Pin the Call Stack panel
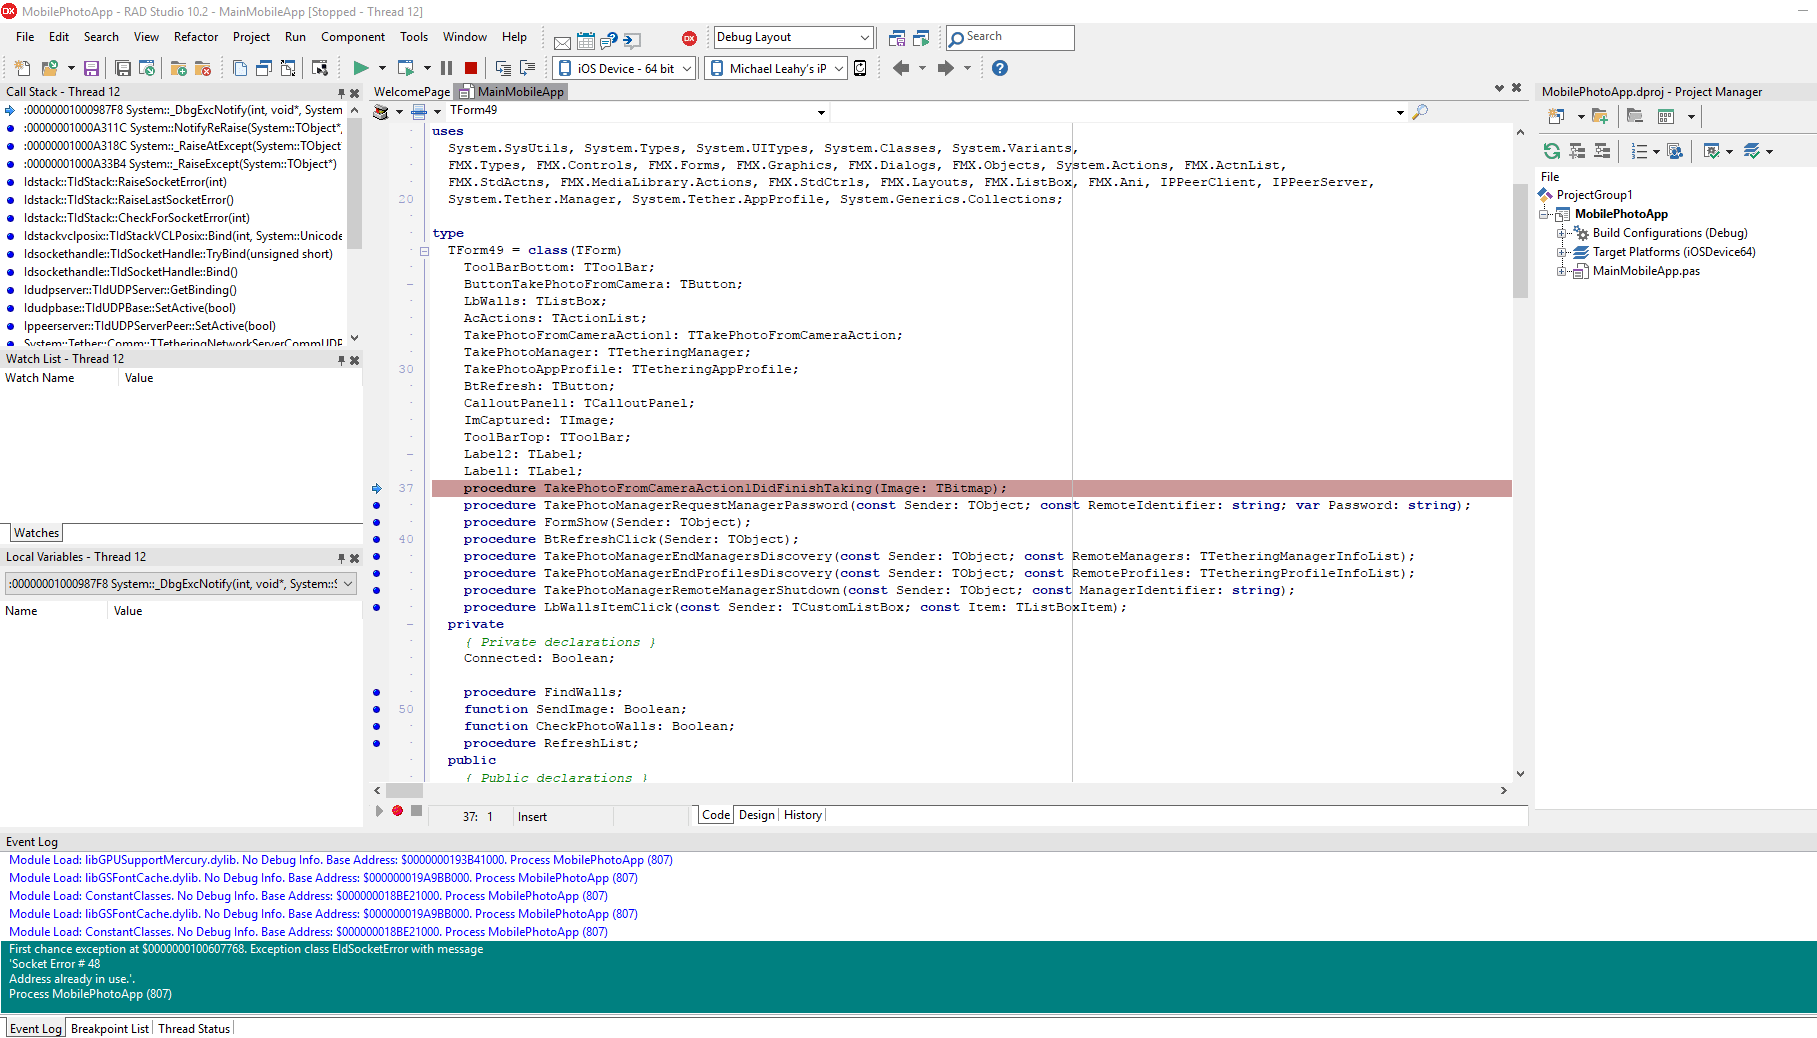 (x=340, y=91)
